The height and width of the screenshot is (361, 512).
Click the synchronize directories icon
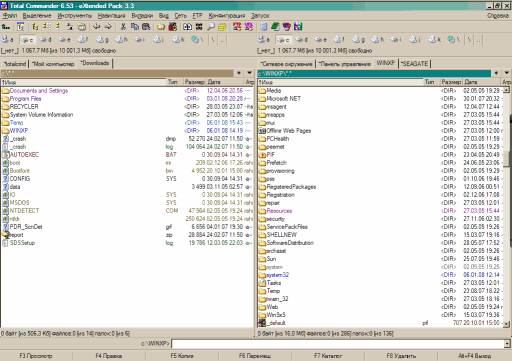pos(188,27)
